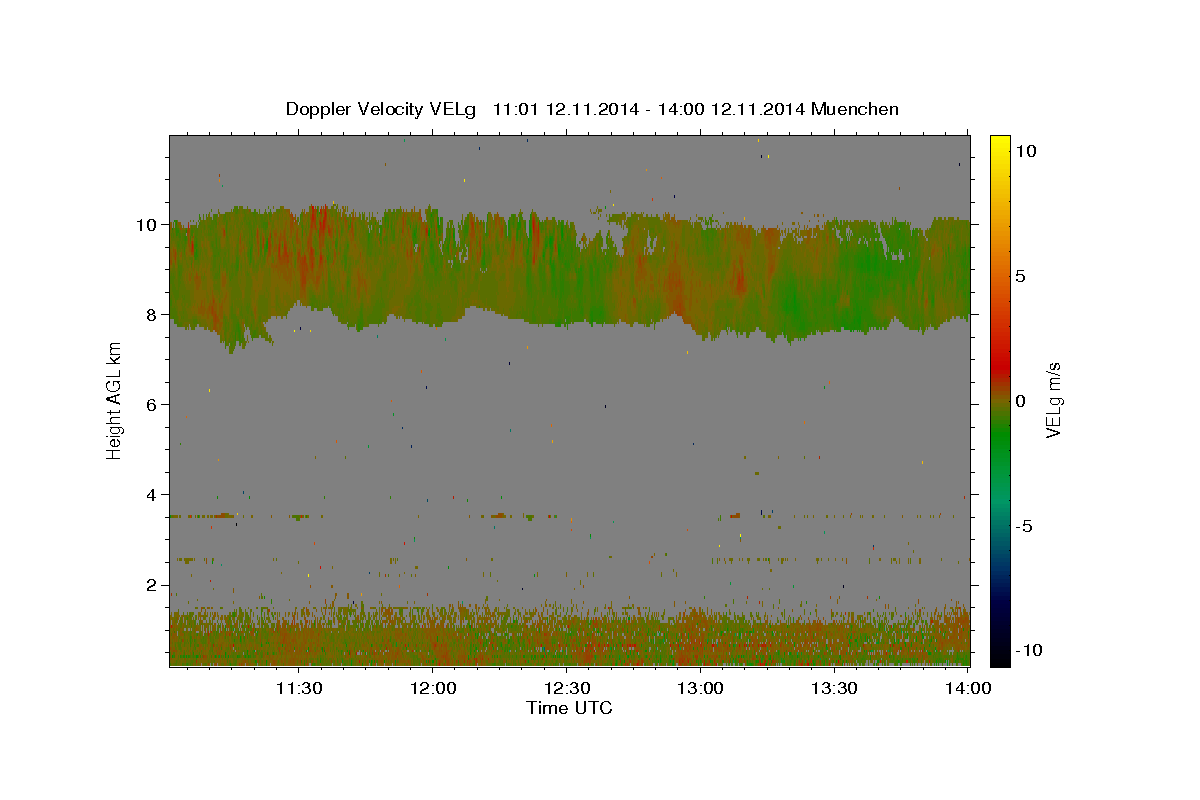The width and height of the screenshot is (1200, 800).
Task: Click the black bottom of the velocity colorbar
Action: pyautogui.click(x=999, y=658)
